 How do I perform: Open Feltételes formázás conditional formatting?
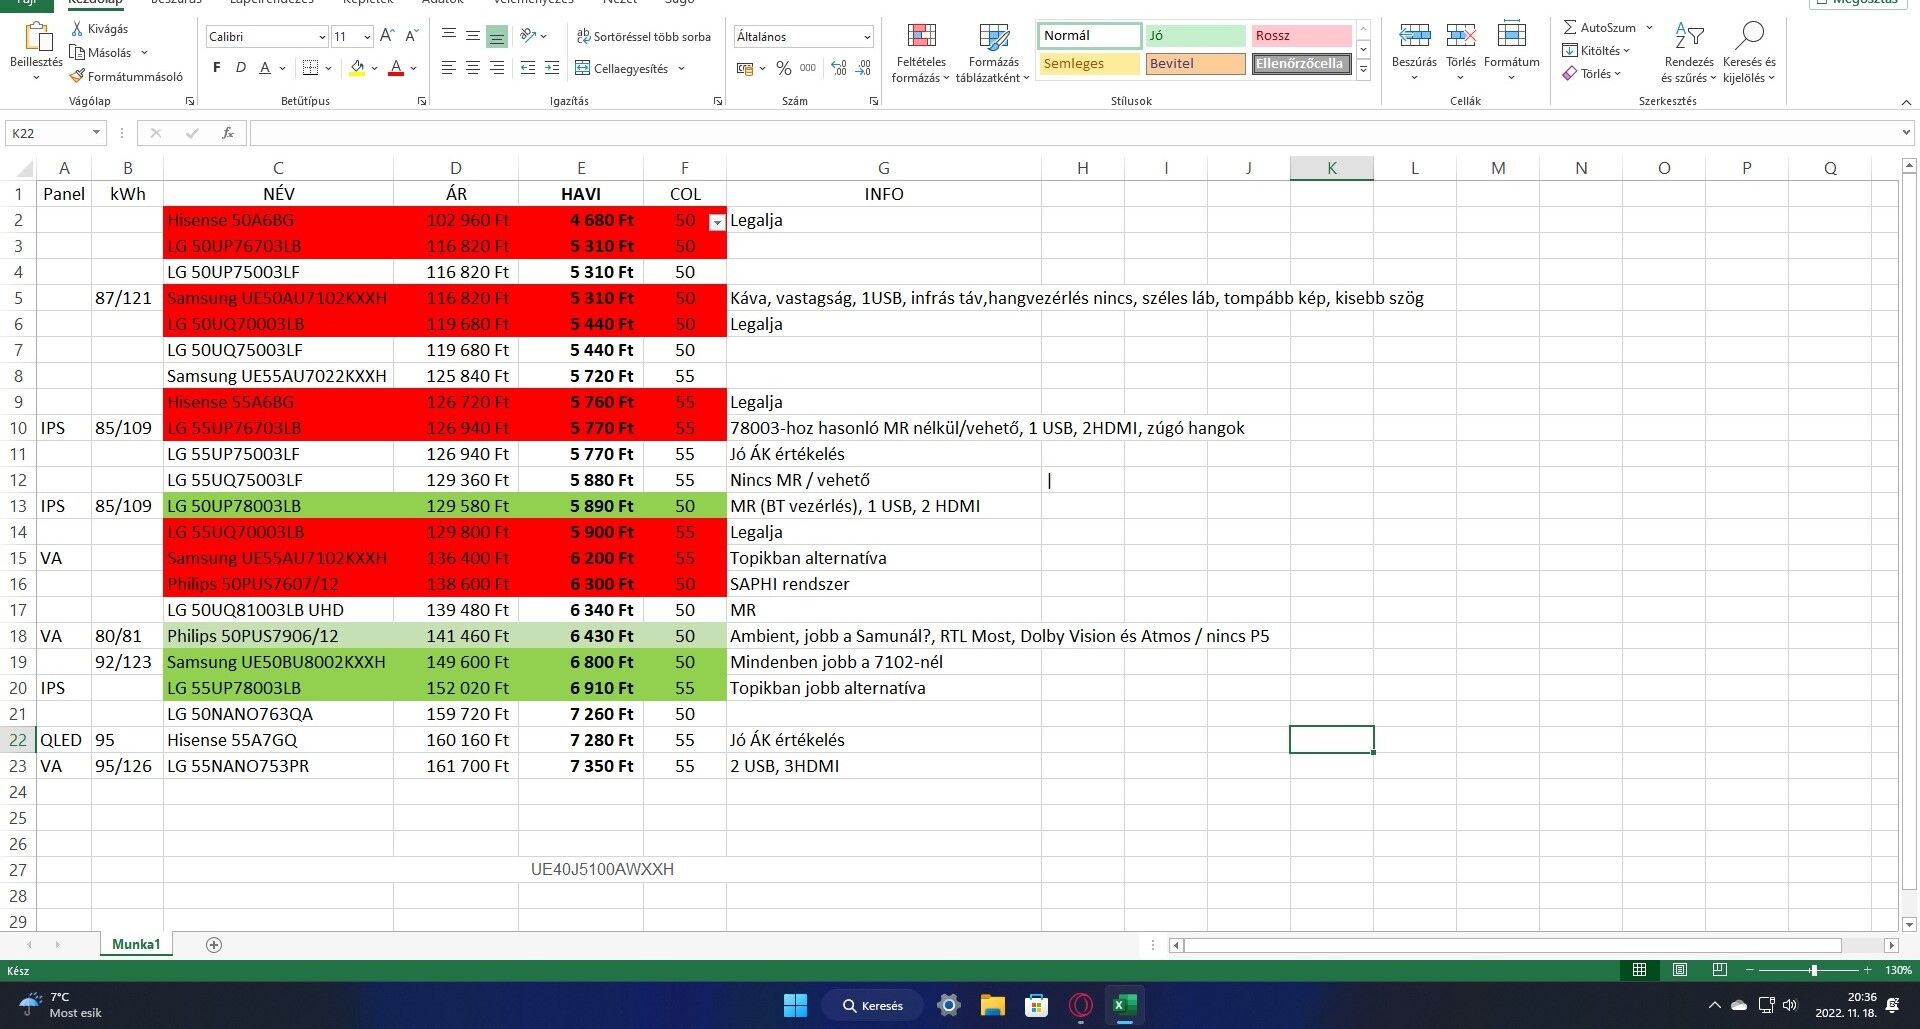coord(921,52)
